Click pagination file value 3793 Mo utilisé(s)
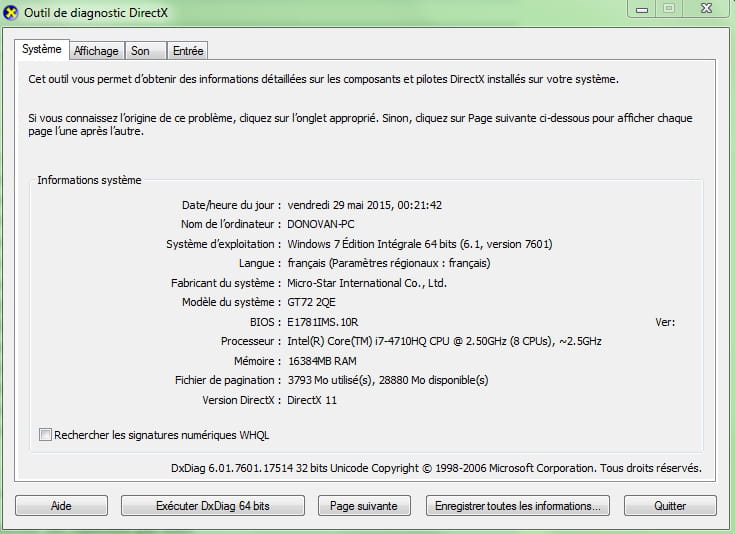 388,380
